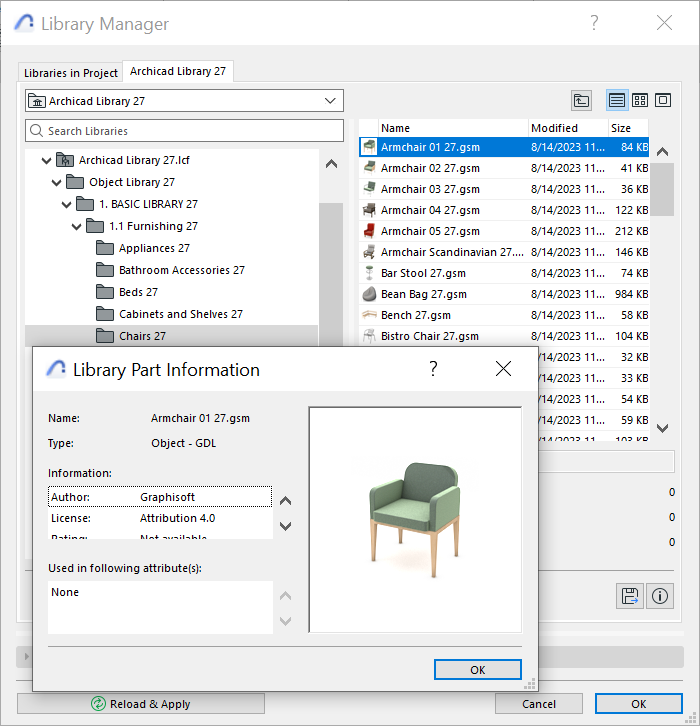Click the Bistro Chair 27 object icon
This screenshot has width=700, height=726.
pos(369,336)
